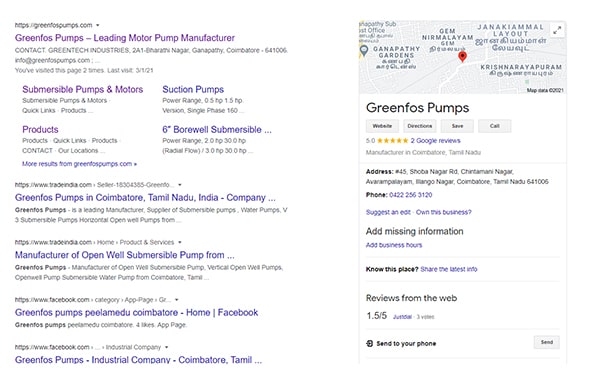Open Submersible Pumps & Motors sitelink
The height and width of the screenshot is (381, 602).
click(x=83, y=89)
